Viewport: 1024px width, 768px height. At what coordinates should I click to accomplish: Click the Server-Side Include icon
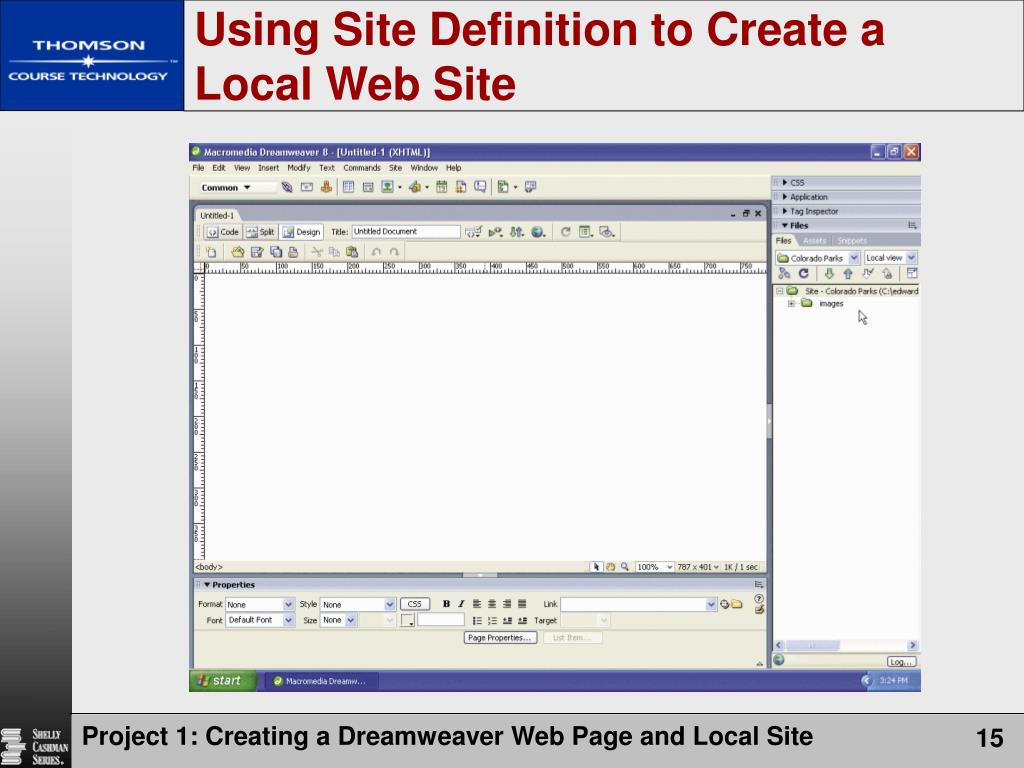461,187
